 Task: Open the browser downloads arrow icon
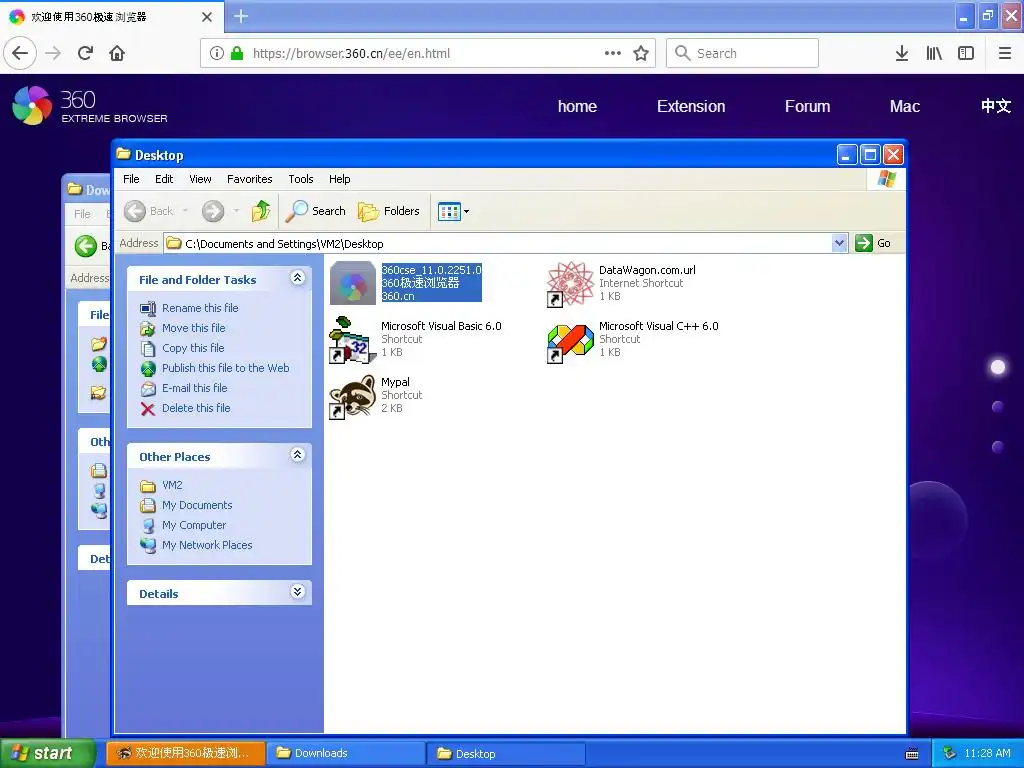coord(902,53)
